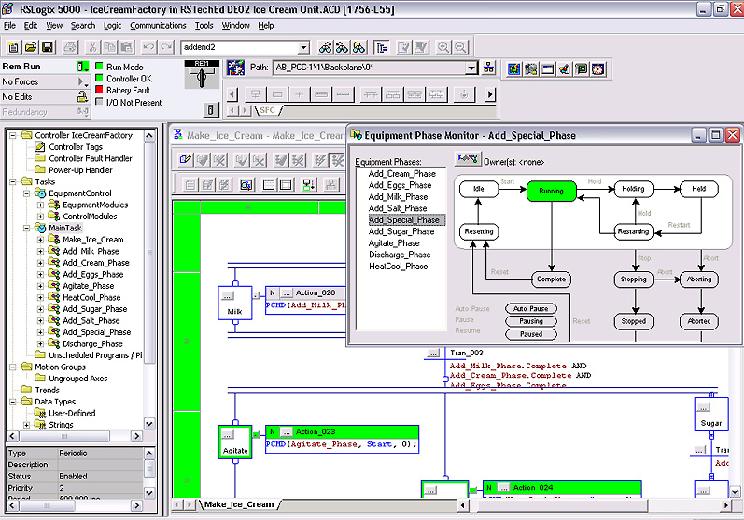744x520 pixels.
Task: Click the Who Active network icon beside Path
Action: [x=489, y=68]
